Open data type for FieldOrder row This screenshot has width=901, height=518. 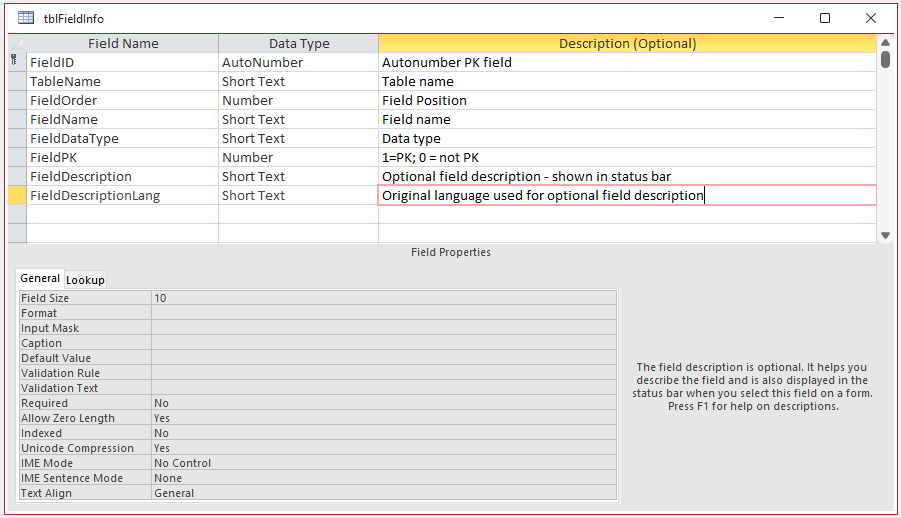pyautogui.click(x=299, y=100)
